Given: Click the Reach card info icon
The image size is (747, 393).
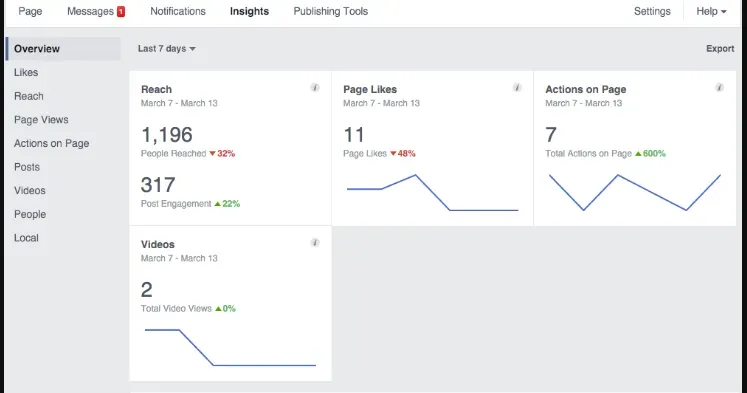Looking at the screenshot, I should [x=315, y=87].
